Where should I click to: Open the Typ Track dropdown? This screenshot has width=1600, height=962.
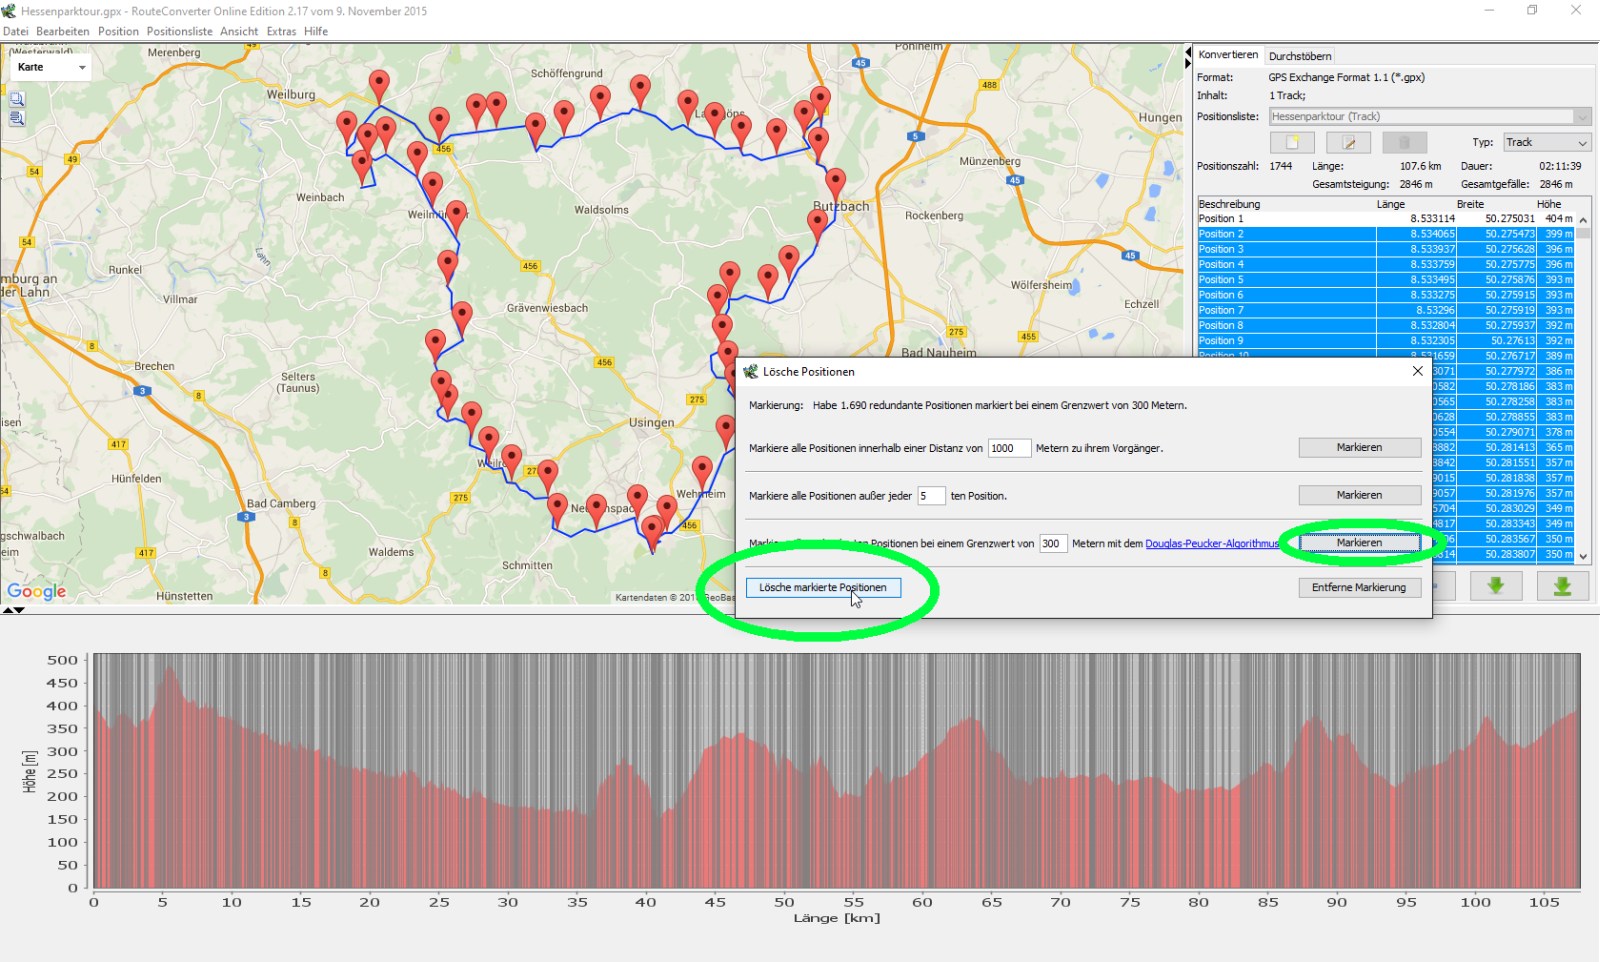1546,142
